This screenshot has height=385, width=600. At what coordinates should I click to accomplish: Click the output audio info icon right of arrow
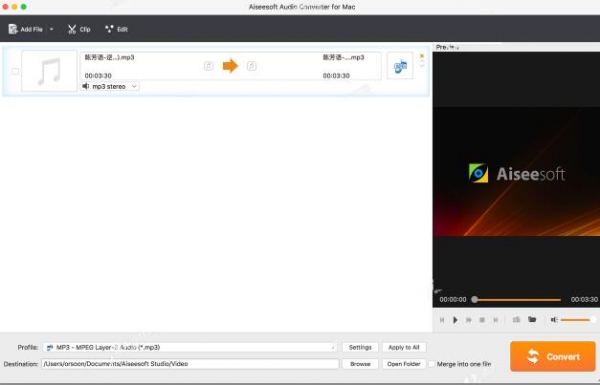click(x=251, y=66)
